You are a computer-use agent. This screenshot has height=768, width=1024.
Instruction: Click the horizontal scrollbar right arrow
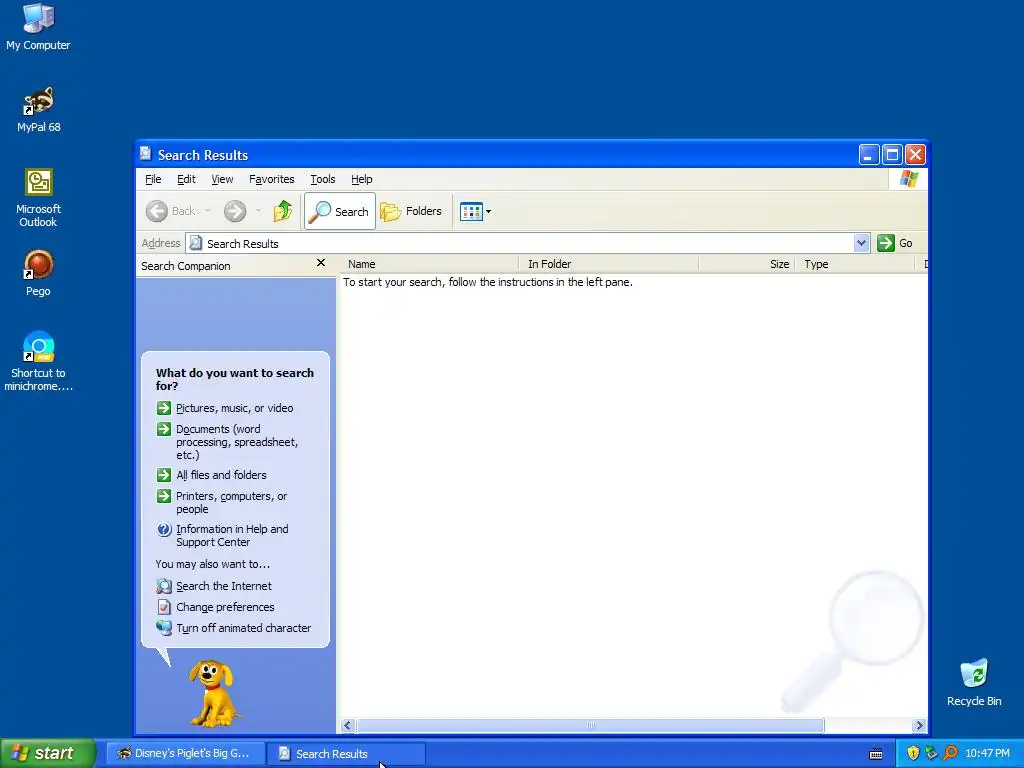tap(919, 726)
